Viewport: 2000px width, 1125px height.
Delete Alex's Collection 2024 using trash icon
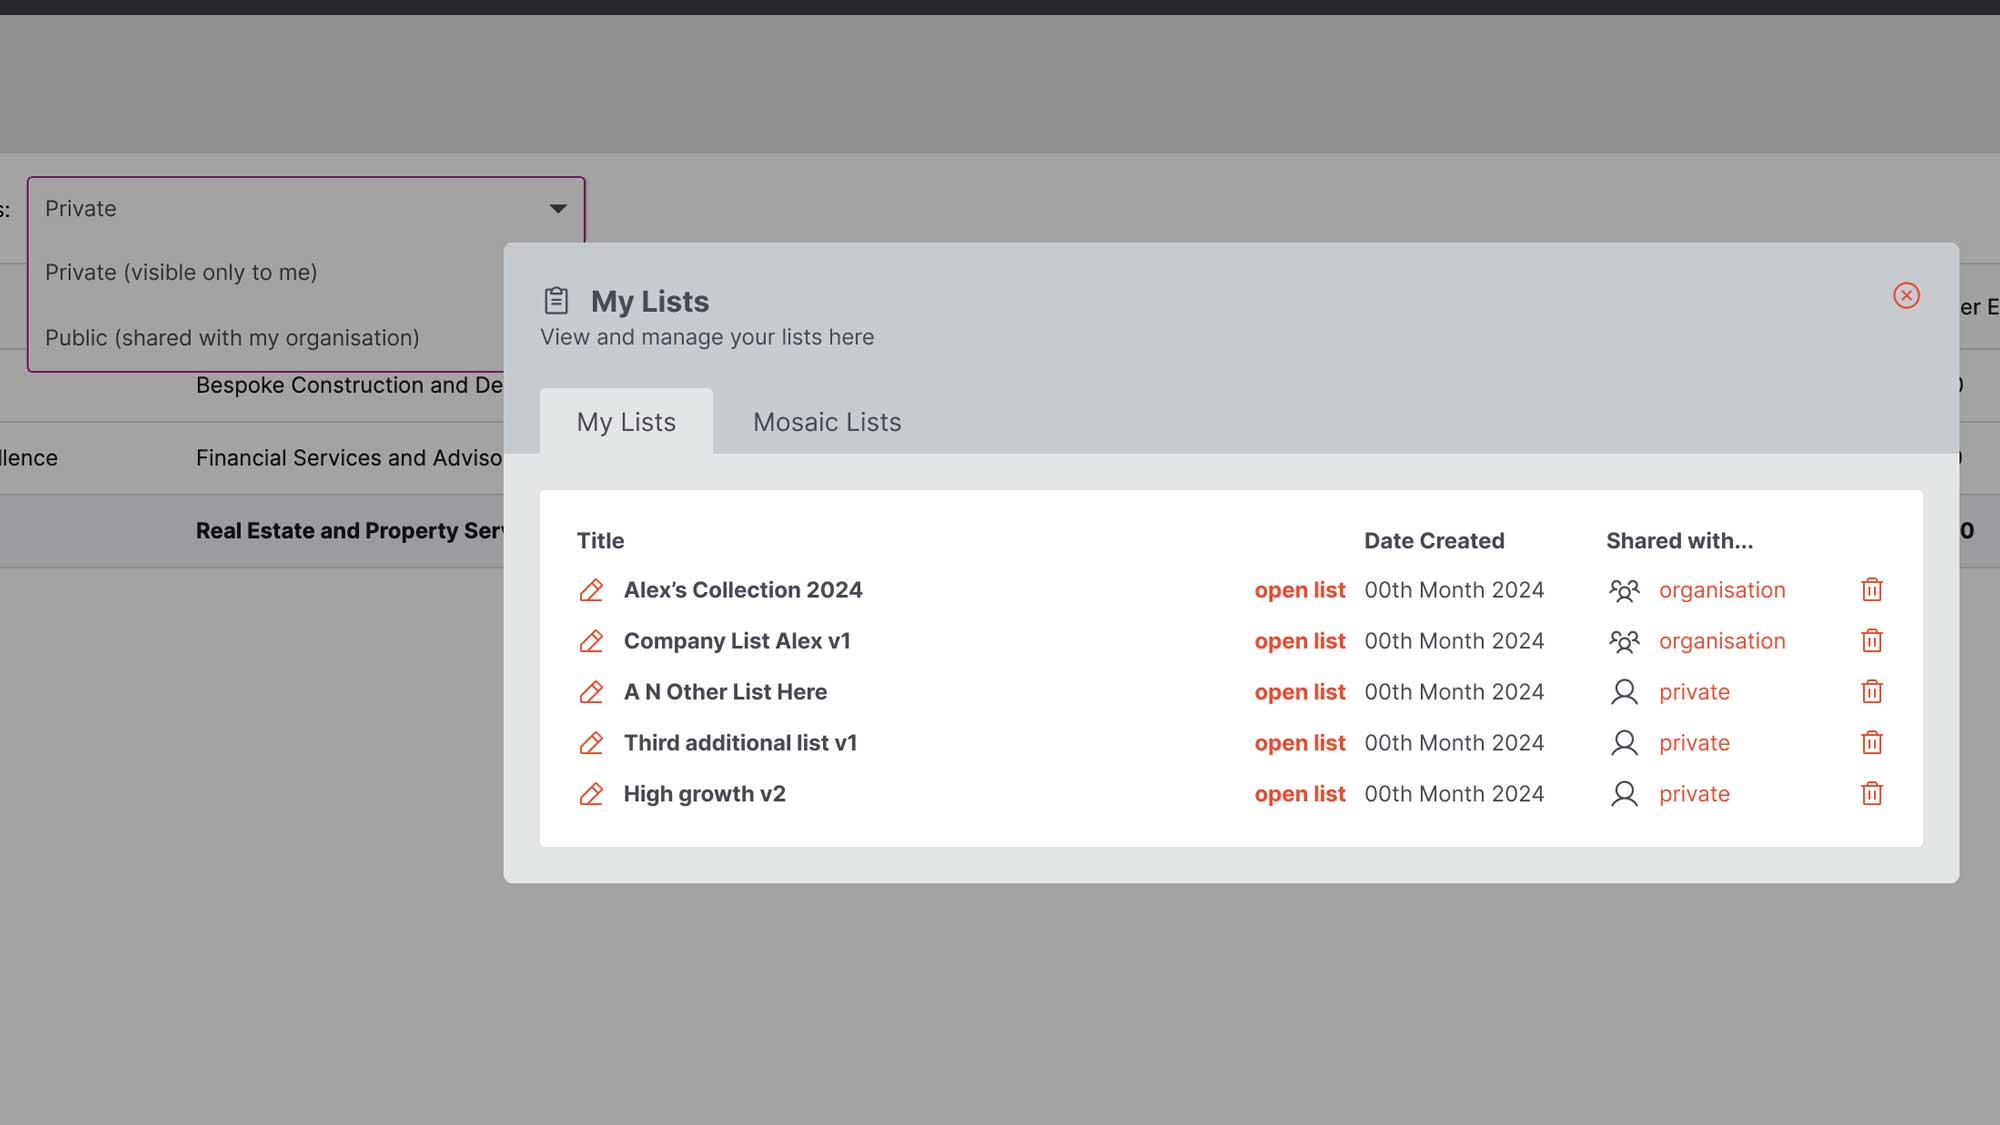pos(1872,590)
